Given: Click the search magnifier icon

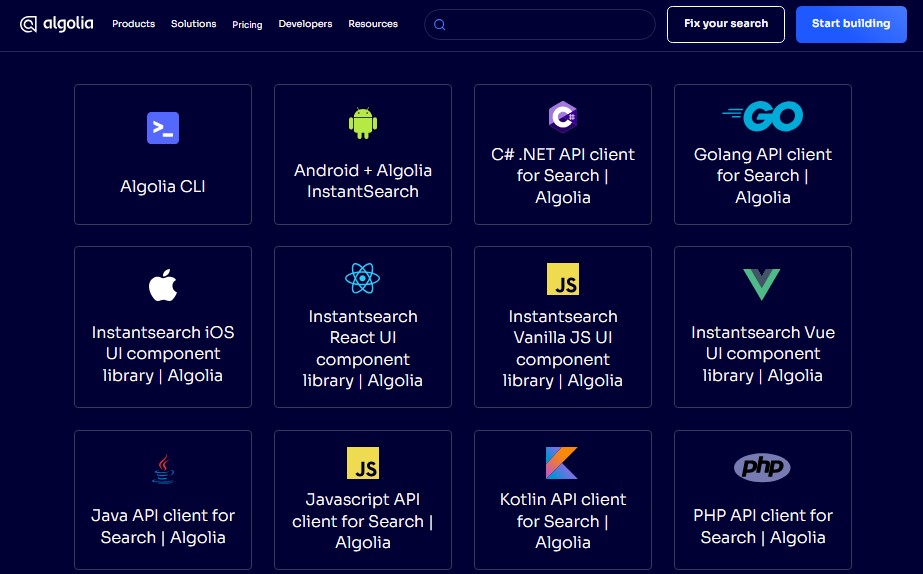Looking at the screenshot, I should [440, 25].
